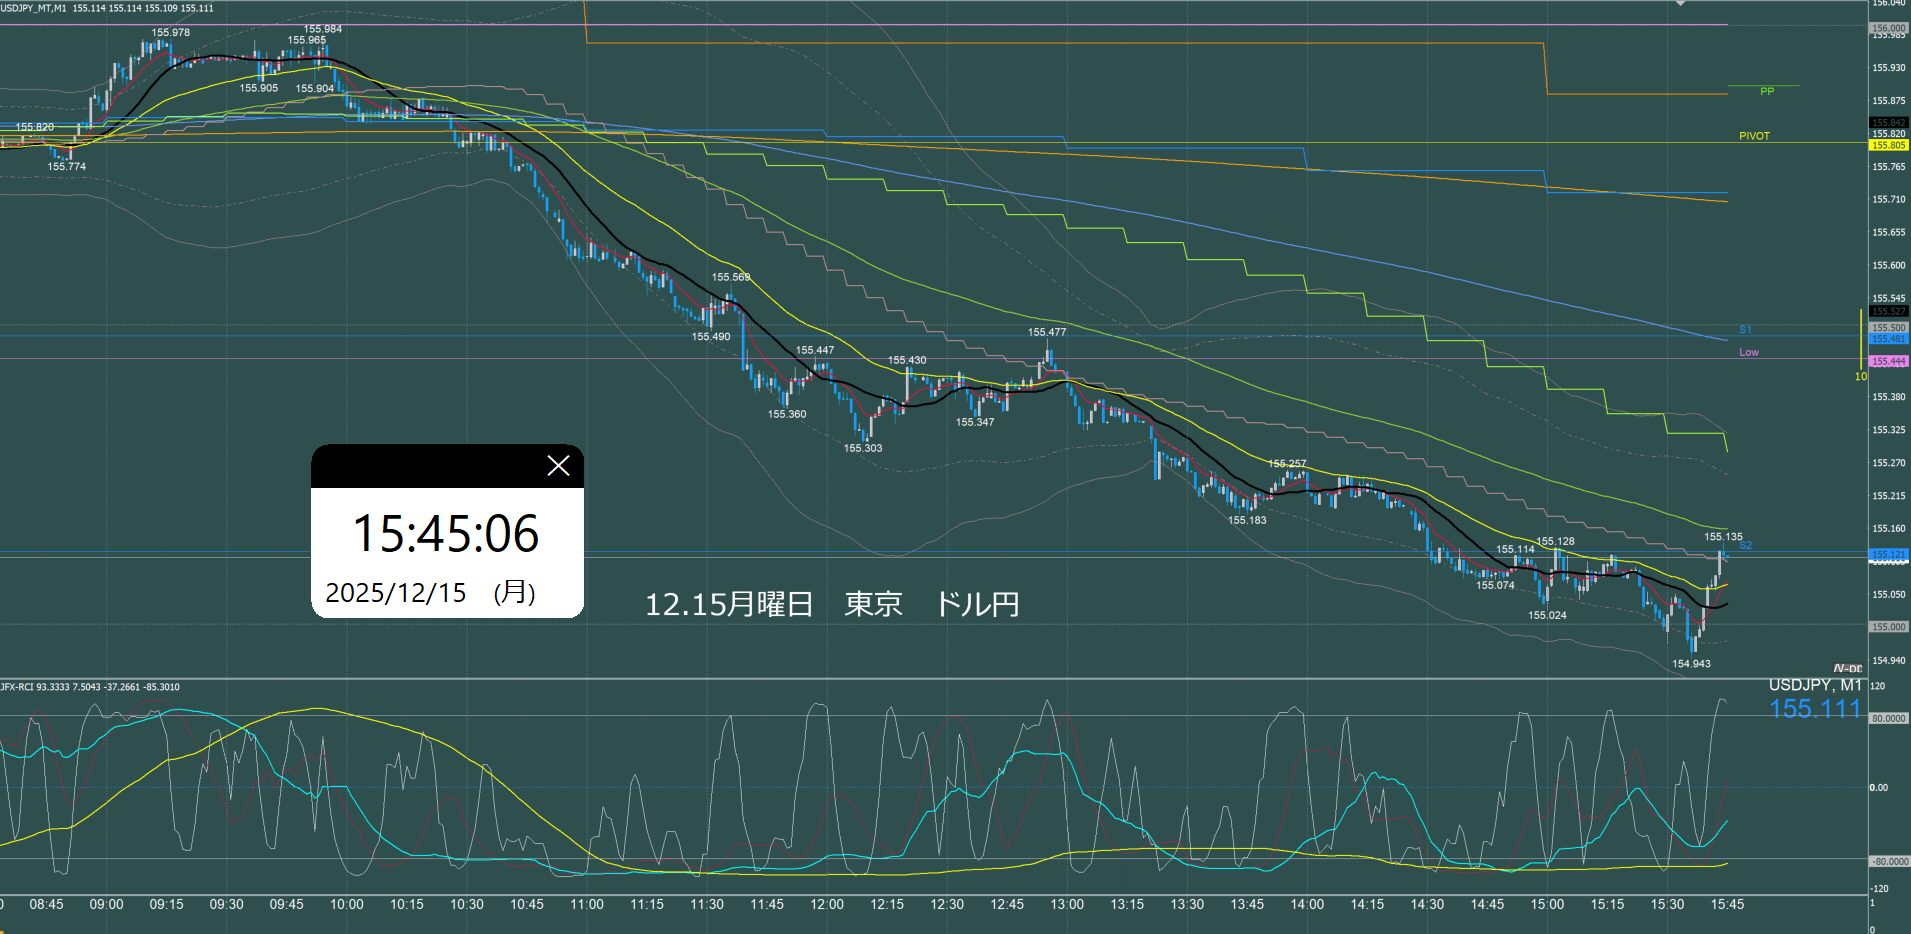Click the 15:30 time axis marker
1911x934 pixels.
[1667, 904]
